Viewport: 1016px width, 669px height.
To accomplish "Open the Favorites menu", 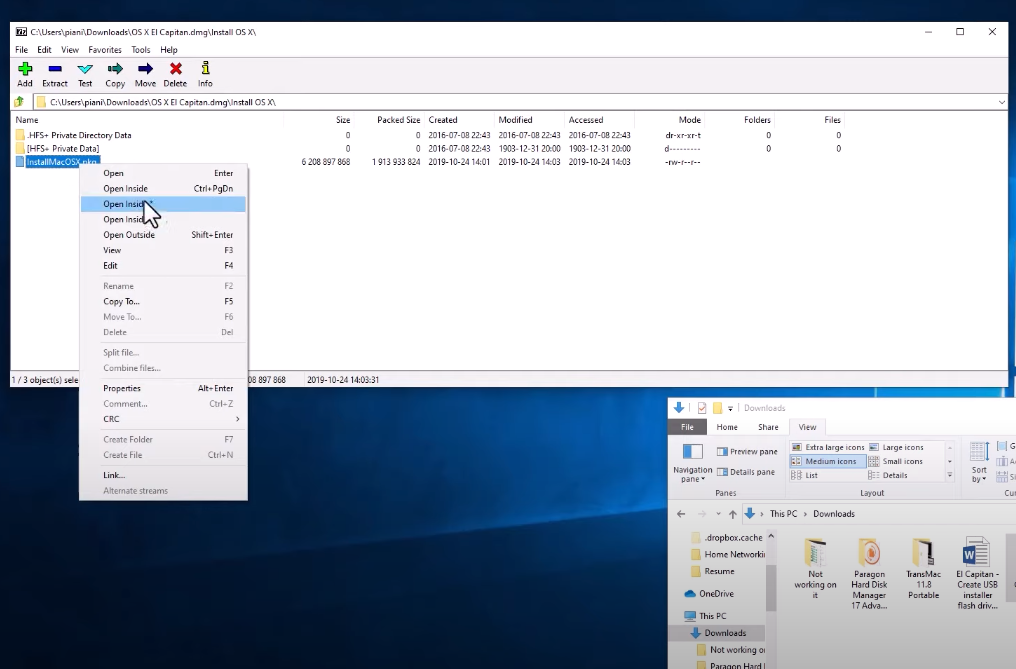I will click(x=105, y=49).
